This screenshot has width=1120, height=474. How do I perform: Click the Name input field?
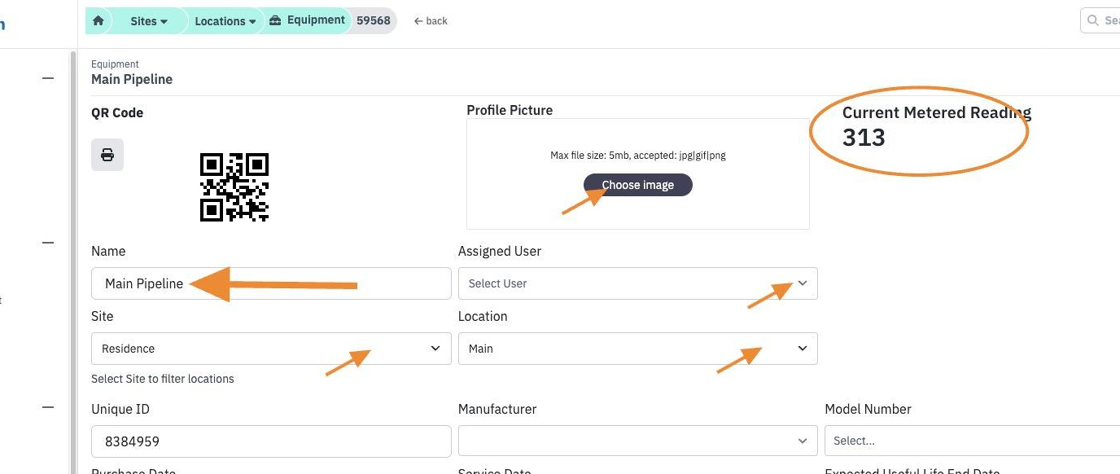[x=271, y=283]
